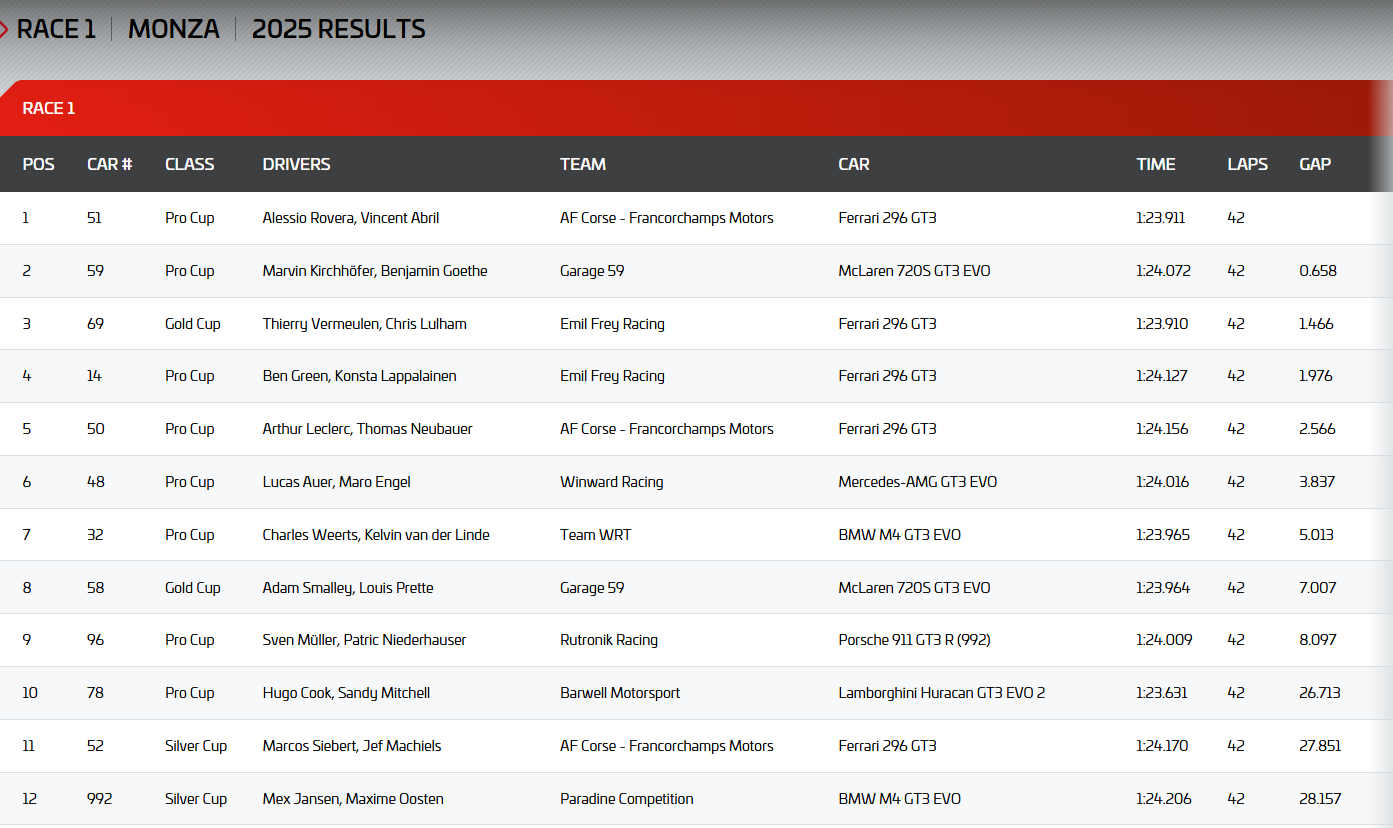The width and height of the screenshot is (1393, 828).
Task: Click time 1:23.910
Action: tap(1162, 324)
